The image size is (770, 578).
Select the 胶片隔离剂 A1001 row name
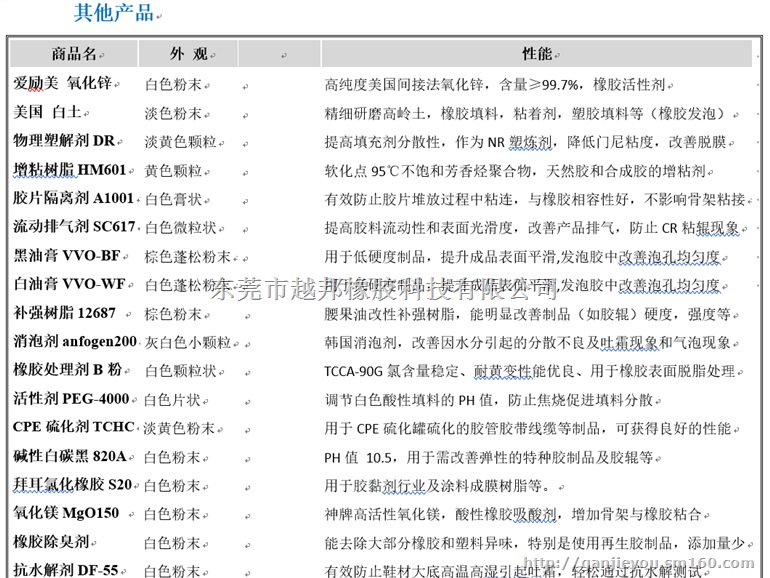(x=73, y=198)
